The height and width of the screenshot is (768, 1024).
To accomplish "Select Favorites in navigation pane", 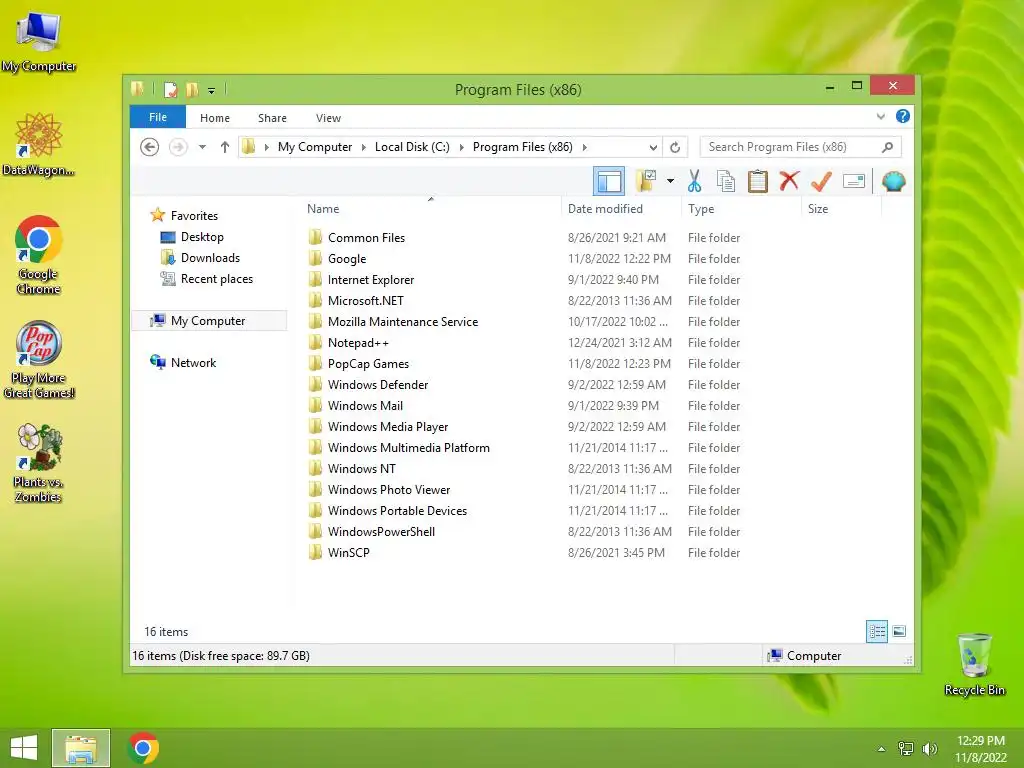I will click(194, 216).
